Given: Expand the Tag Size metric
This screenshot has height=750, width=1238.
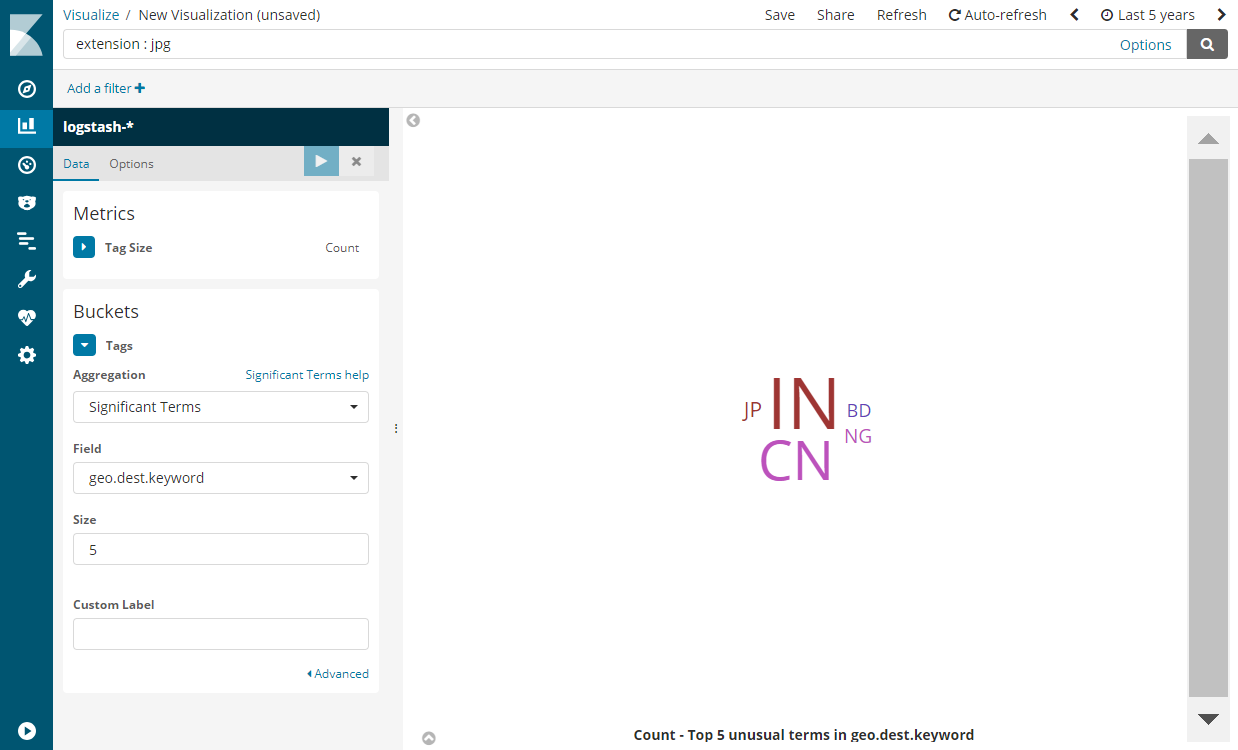Looking at the screenshot, I should tap(84, 247).
